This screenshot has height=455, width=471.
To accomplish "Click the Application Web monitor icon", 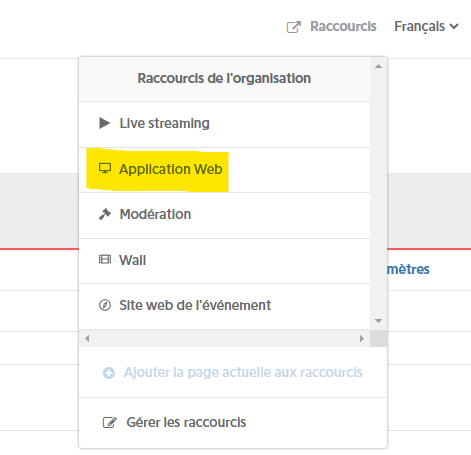I will [x=105, y=169].
